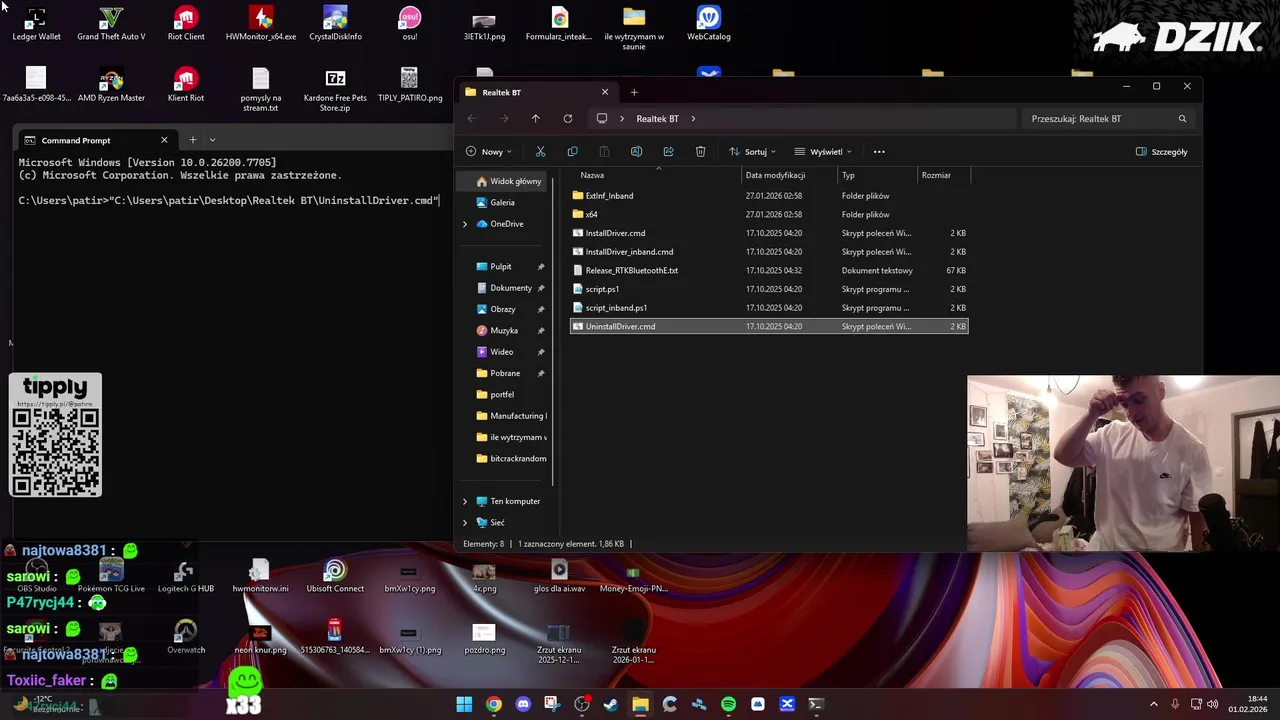Open the Wyświetl view dropdown
Screen dimensions: 1280x720
click(x=823, y=152)
